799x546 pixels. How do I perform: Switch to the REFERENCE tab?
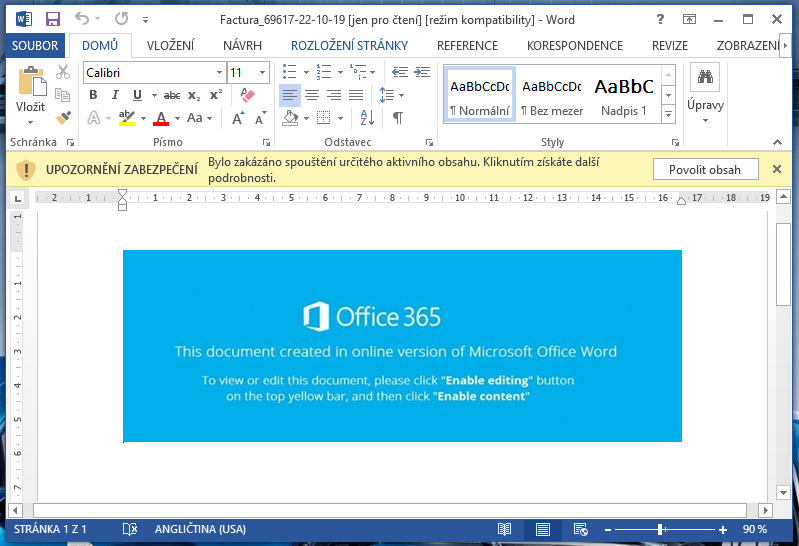click(x=467, y=45)
